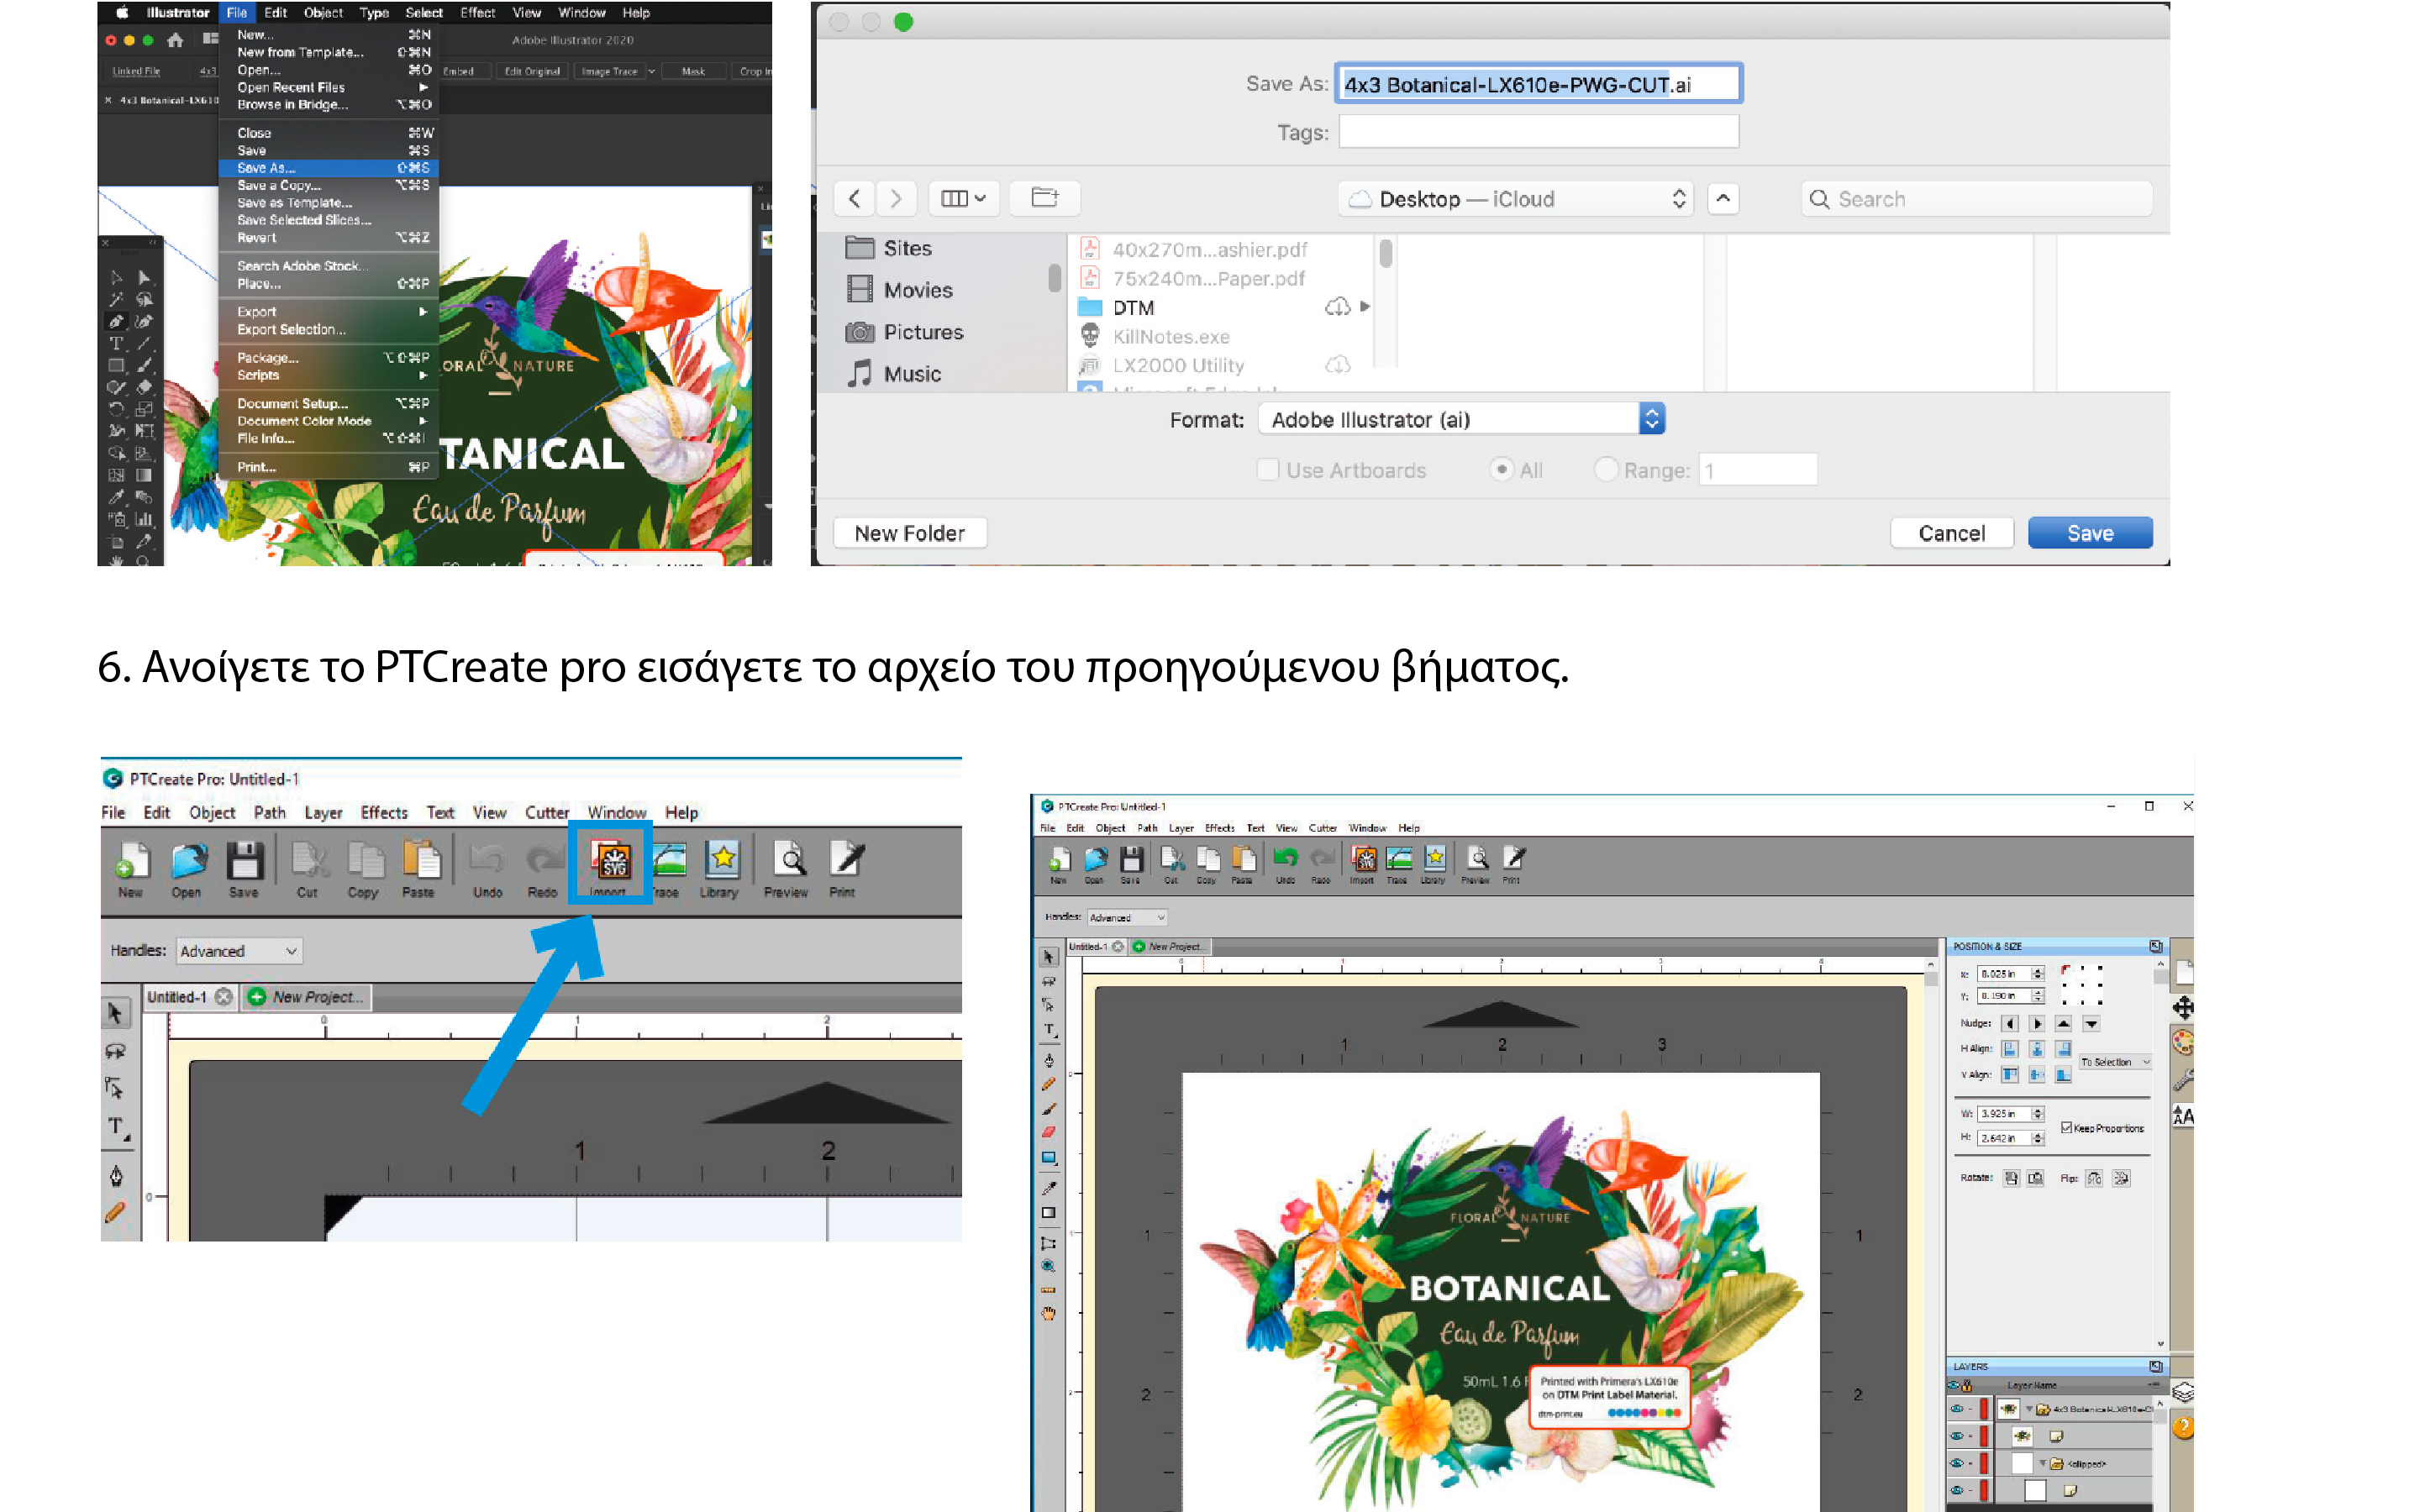Click the Import icon in PTCreate window showing the Botanical label

pos(1363,858)
